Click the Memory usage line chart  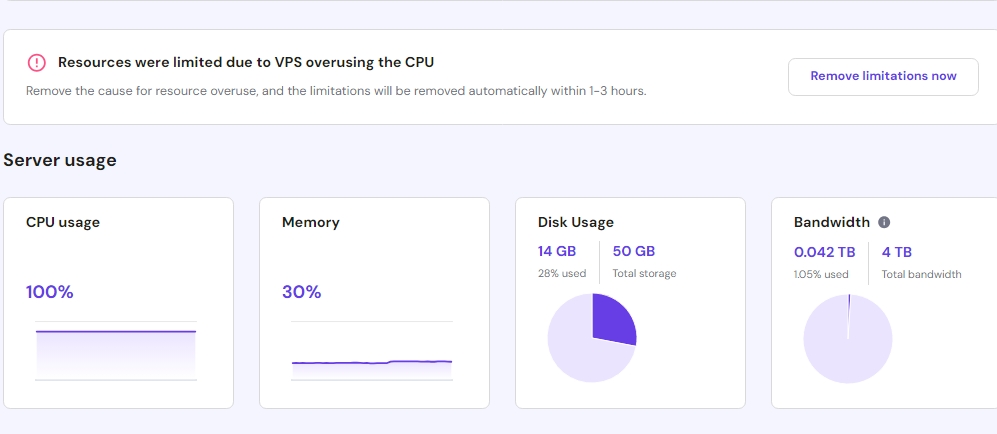[x=372, y=350]
